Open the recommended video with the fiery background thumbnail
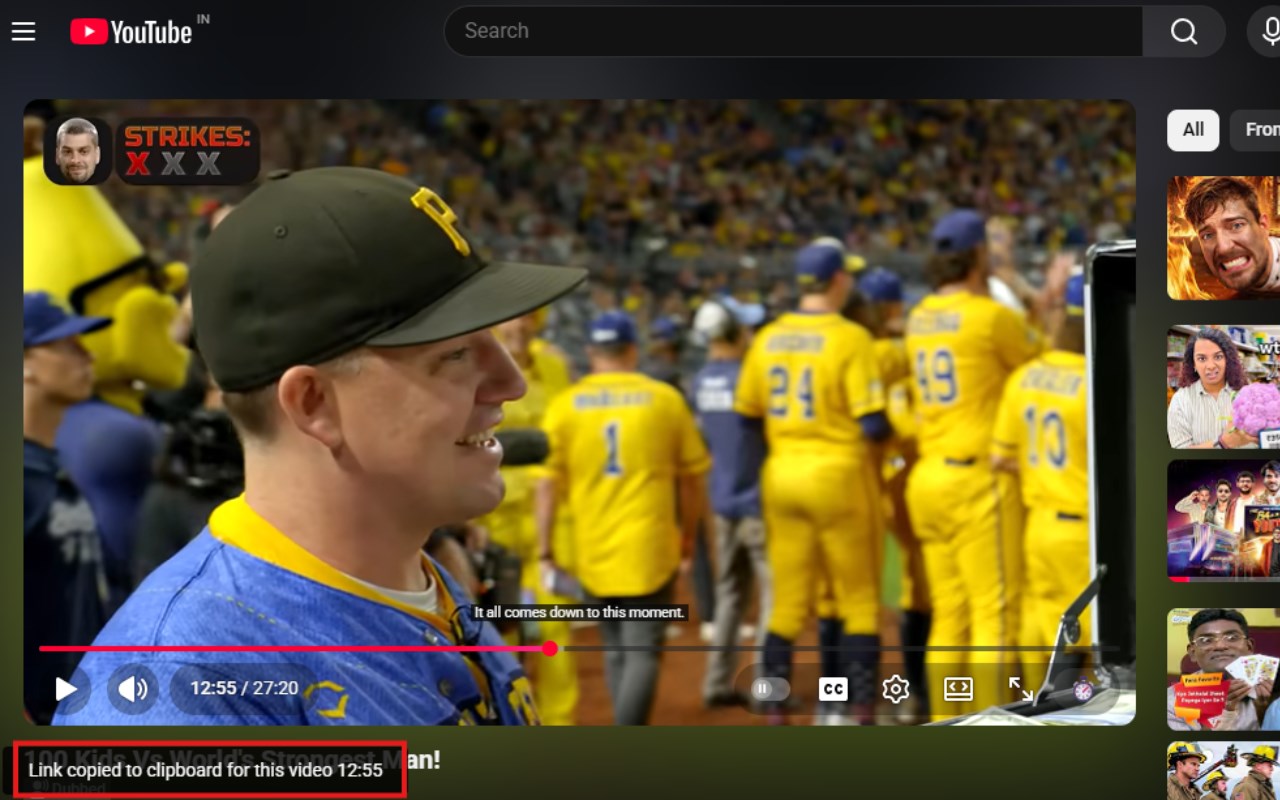Viewport: 1280px width, 800px height. pyautogui.click(x=1224, y=238)
